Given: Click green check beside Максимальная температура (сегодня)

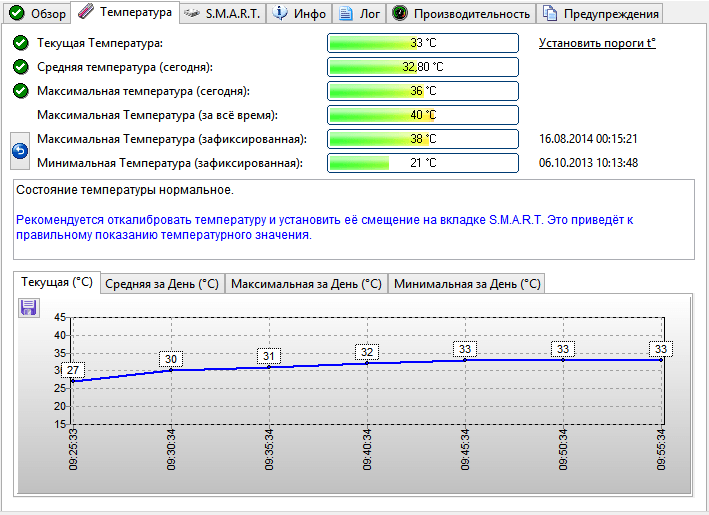Looking at the screenshot, I should point(20,91).
